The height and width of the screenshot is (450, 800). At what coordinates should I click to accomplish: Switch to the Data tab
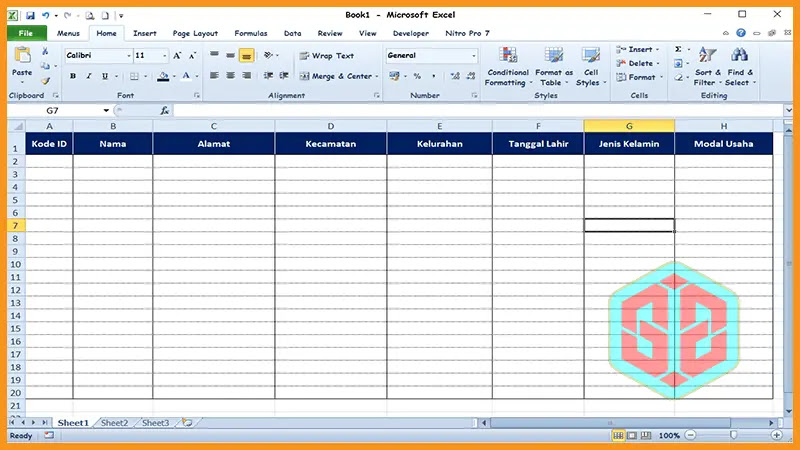coord(292,33)
